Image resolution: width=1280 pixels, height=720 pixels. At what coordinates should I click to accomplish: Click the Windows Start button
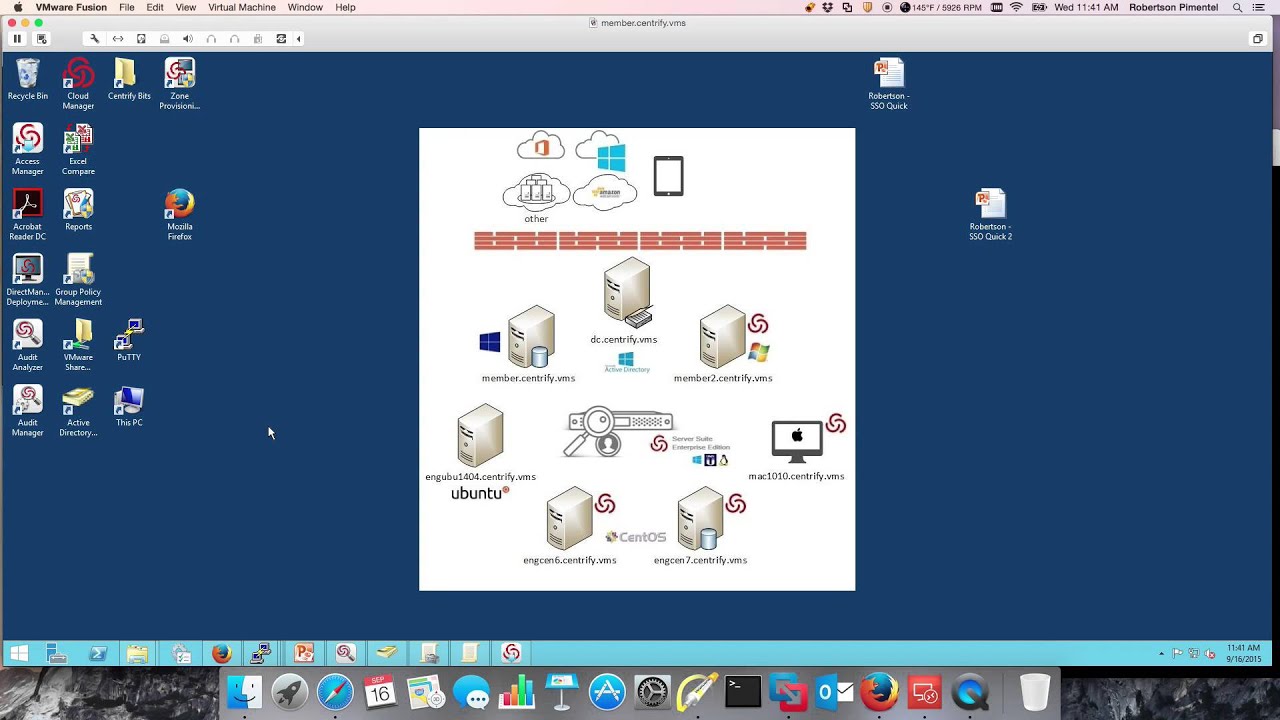18,654
